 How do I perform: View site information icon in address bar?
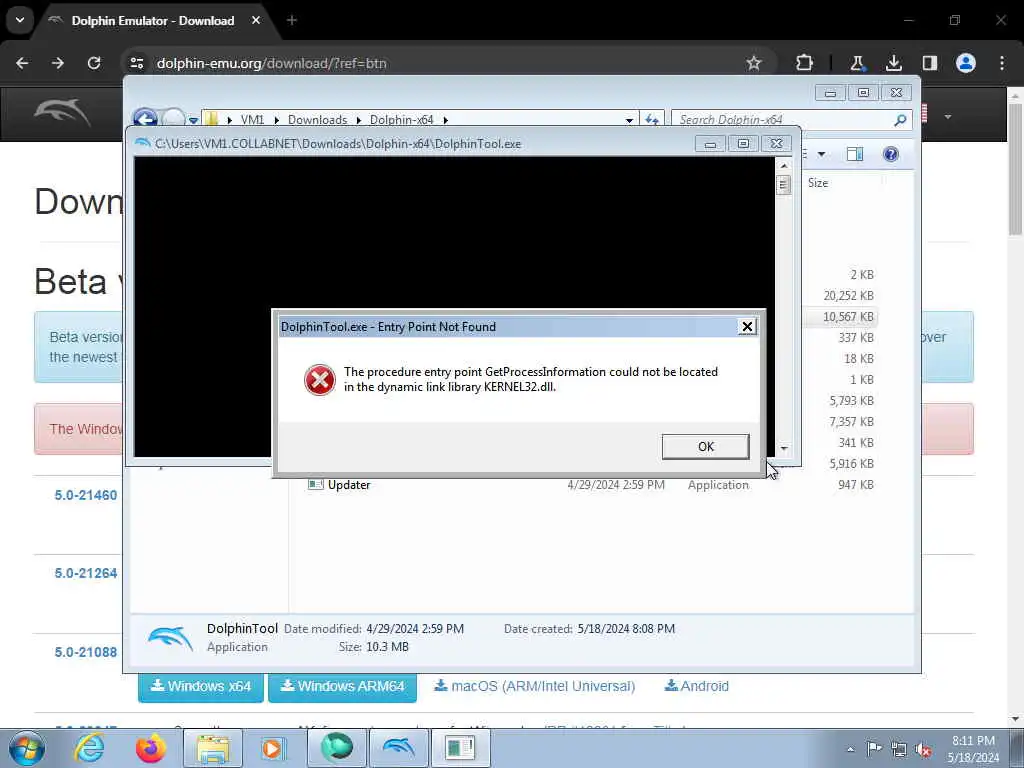point(136,63)
